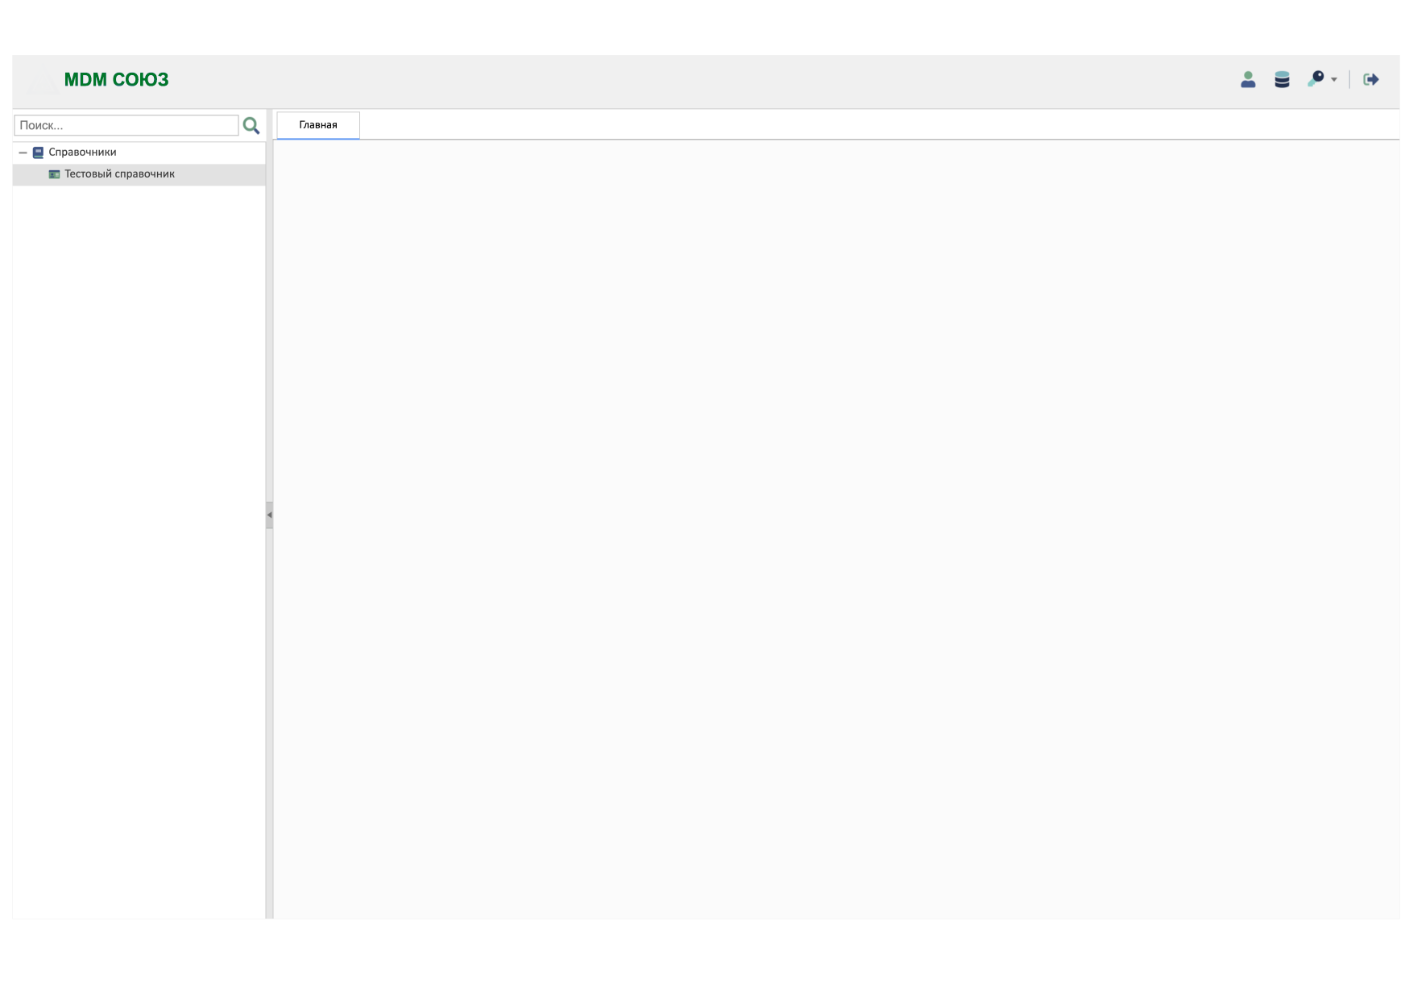
Task: Click the key access icon
Action: pyautogui.click(x=1316, y=78)
